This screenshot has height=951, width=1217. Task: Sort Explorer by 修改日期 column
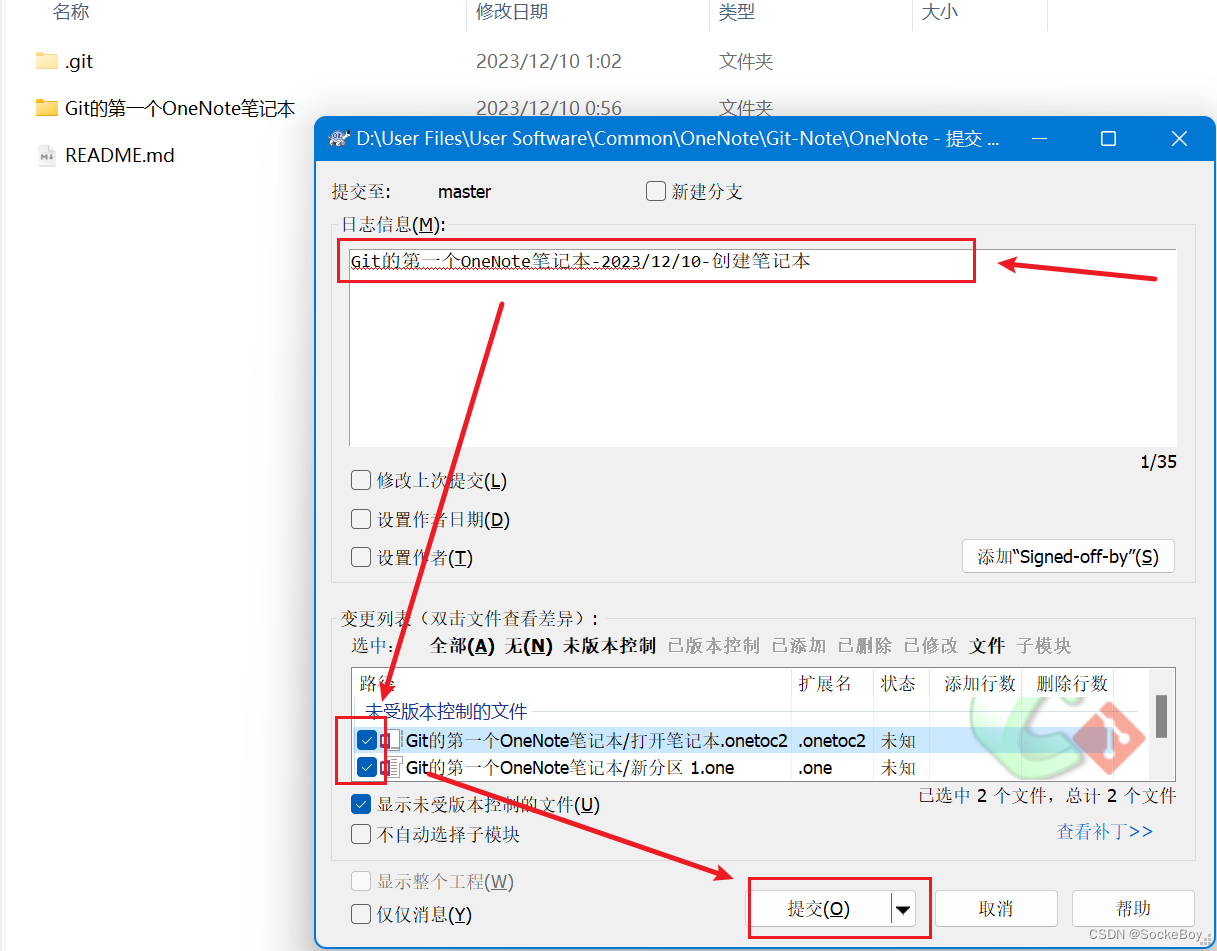(x=512, y=12)
